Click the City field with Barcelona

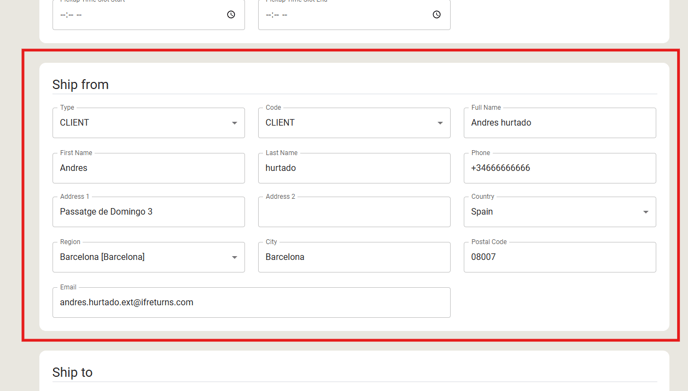tap(354, 257)
